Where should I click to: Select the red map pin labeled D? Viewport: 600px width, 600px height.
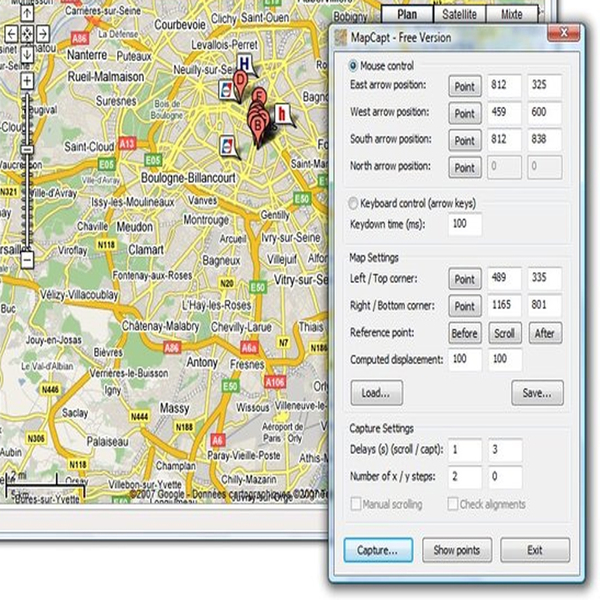(x=240, y=85)
